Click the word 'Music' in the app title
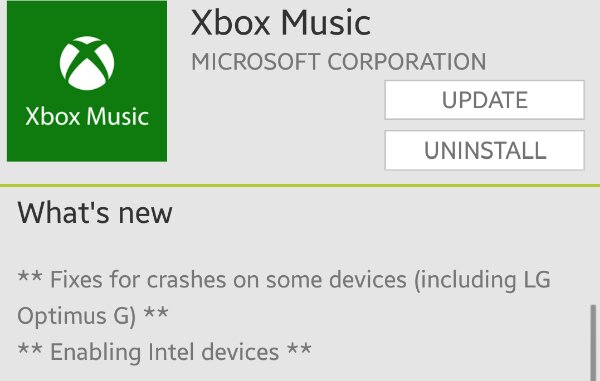 coord(326,23)
